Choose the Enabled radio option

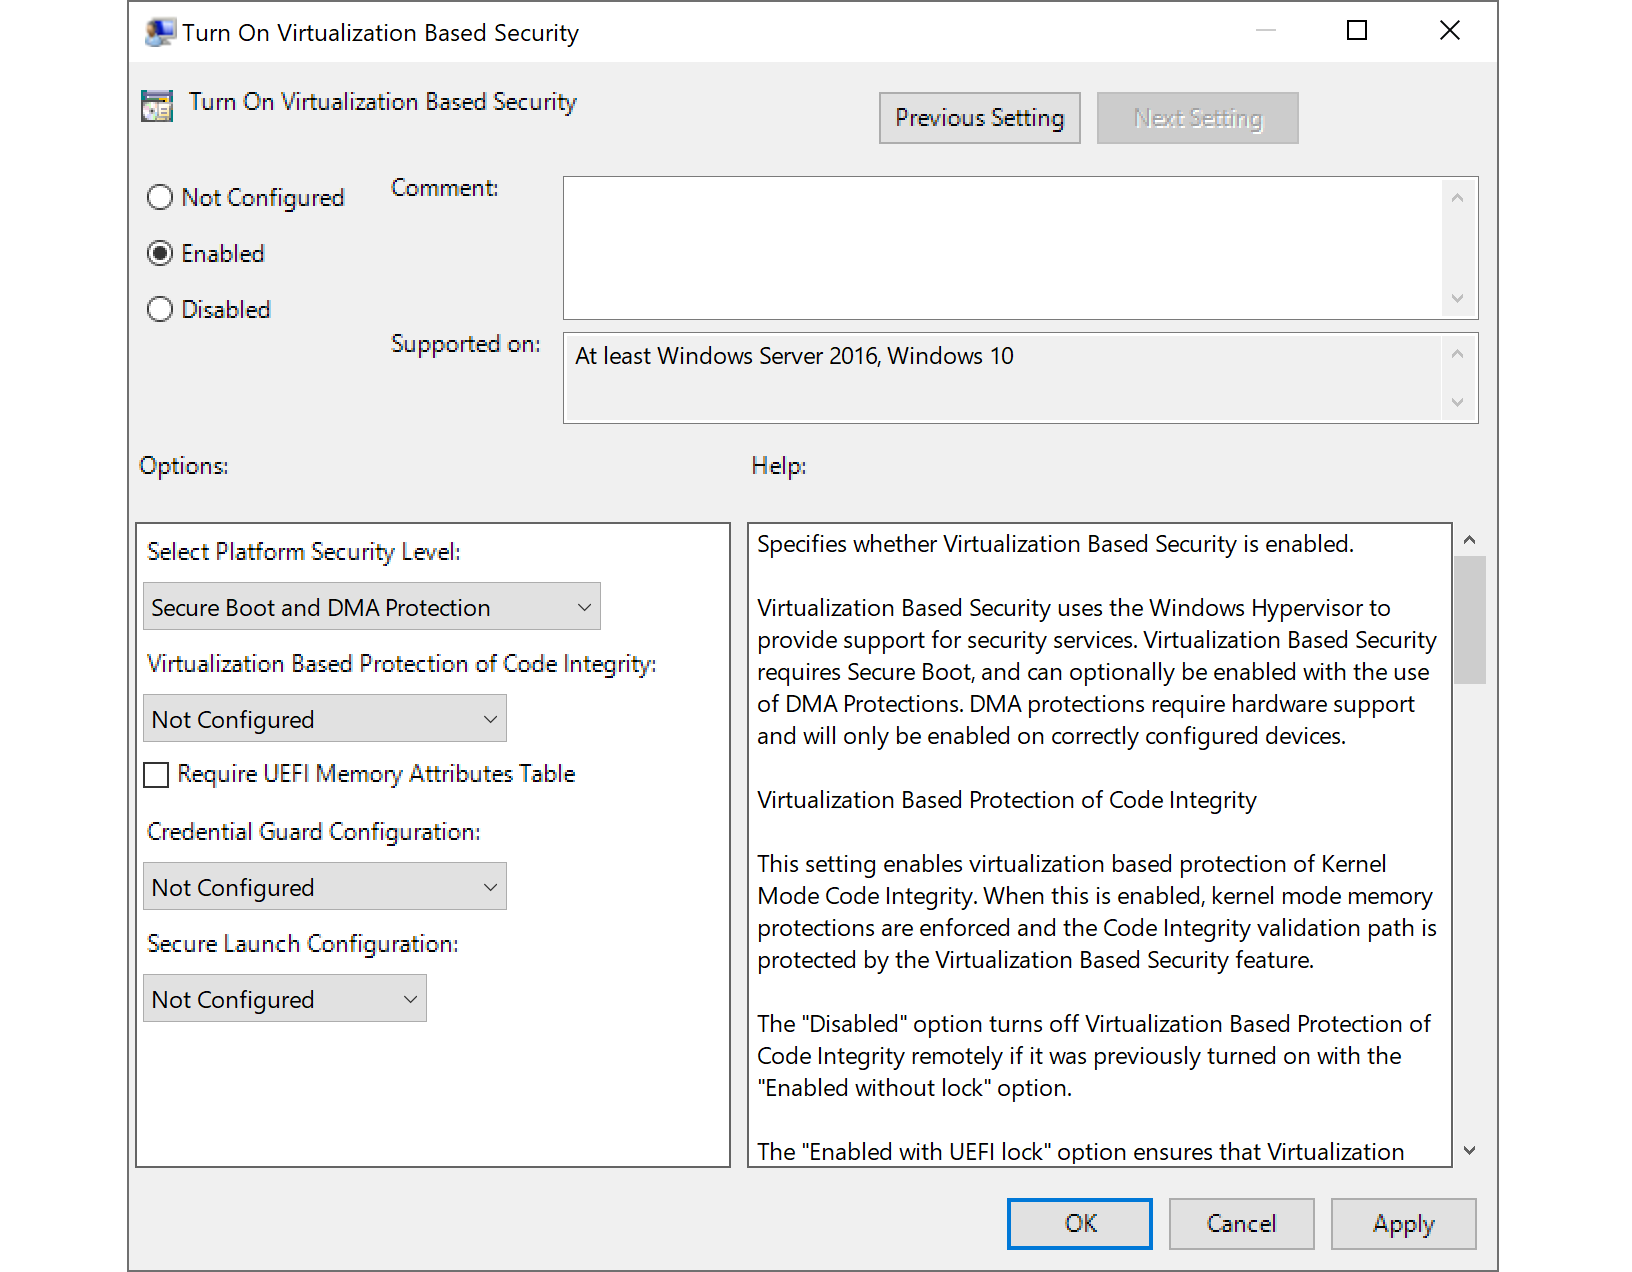tap(160, 254)
